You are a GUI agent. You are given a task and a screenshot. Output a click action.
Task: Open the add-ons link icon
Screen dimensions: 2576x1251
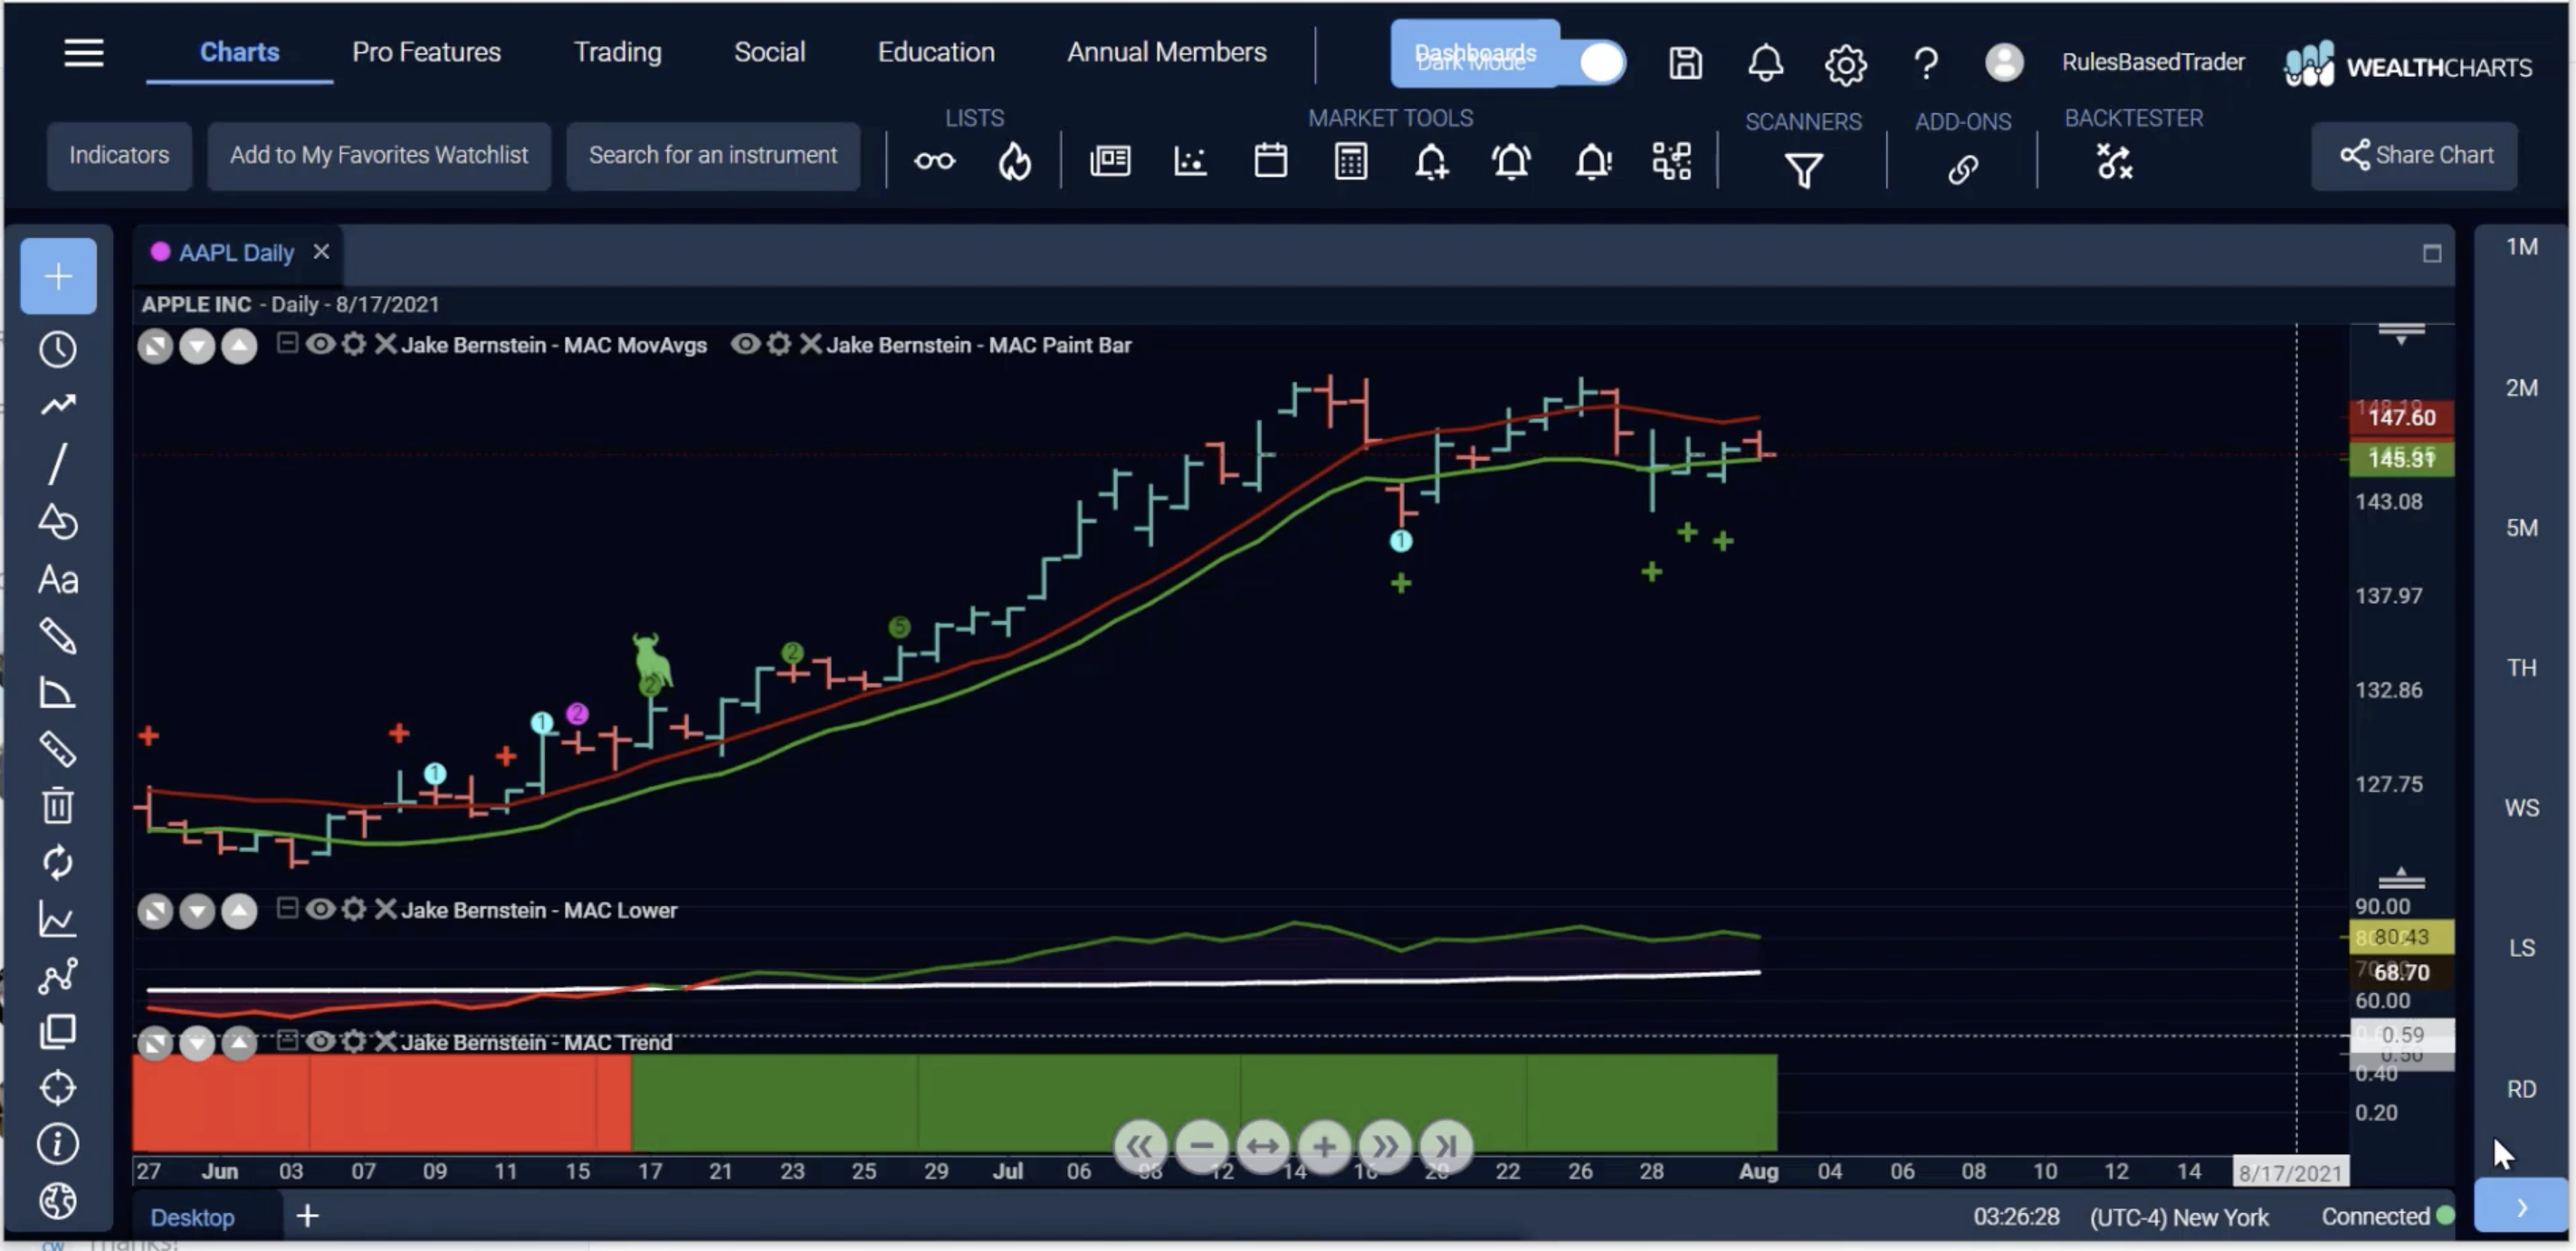coord(1963,169)
